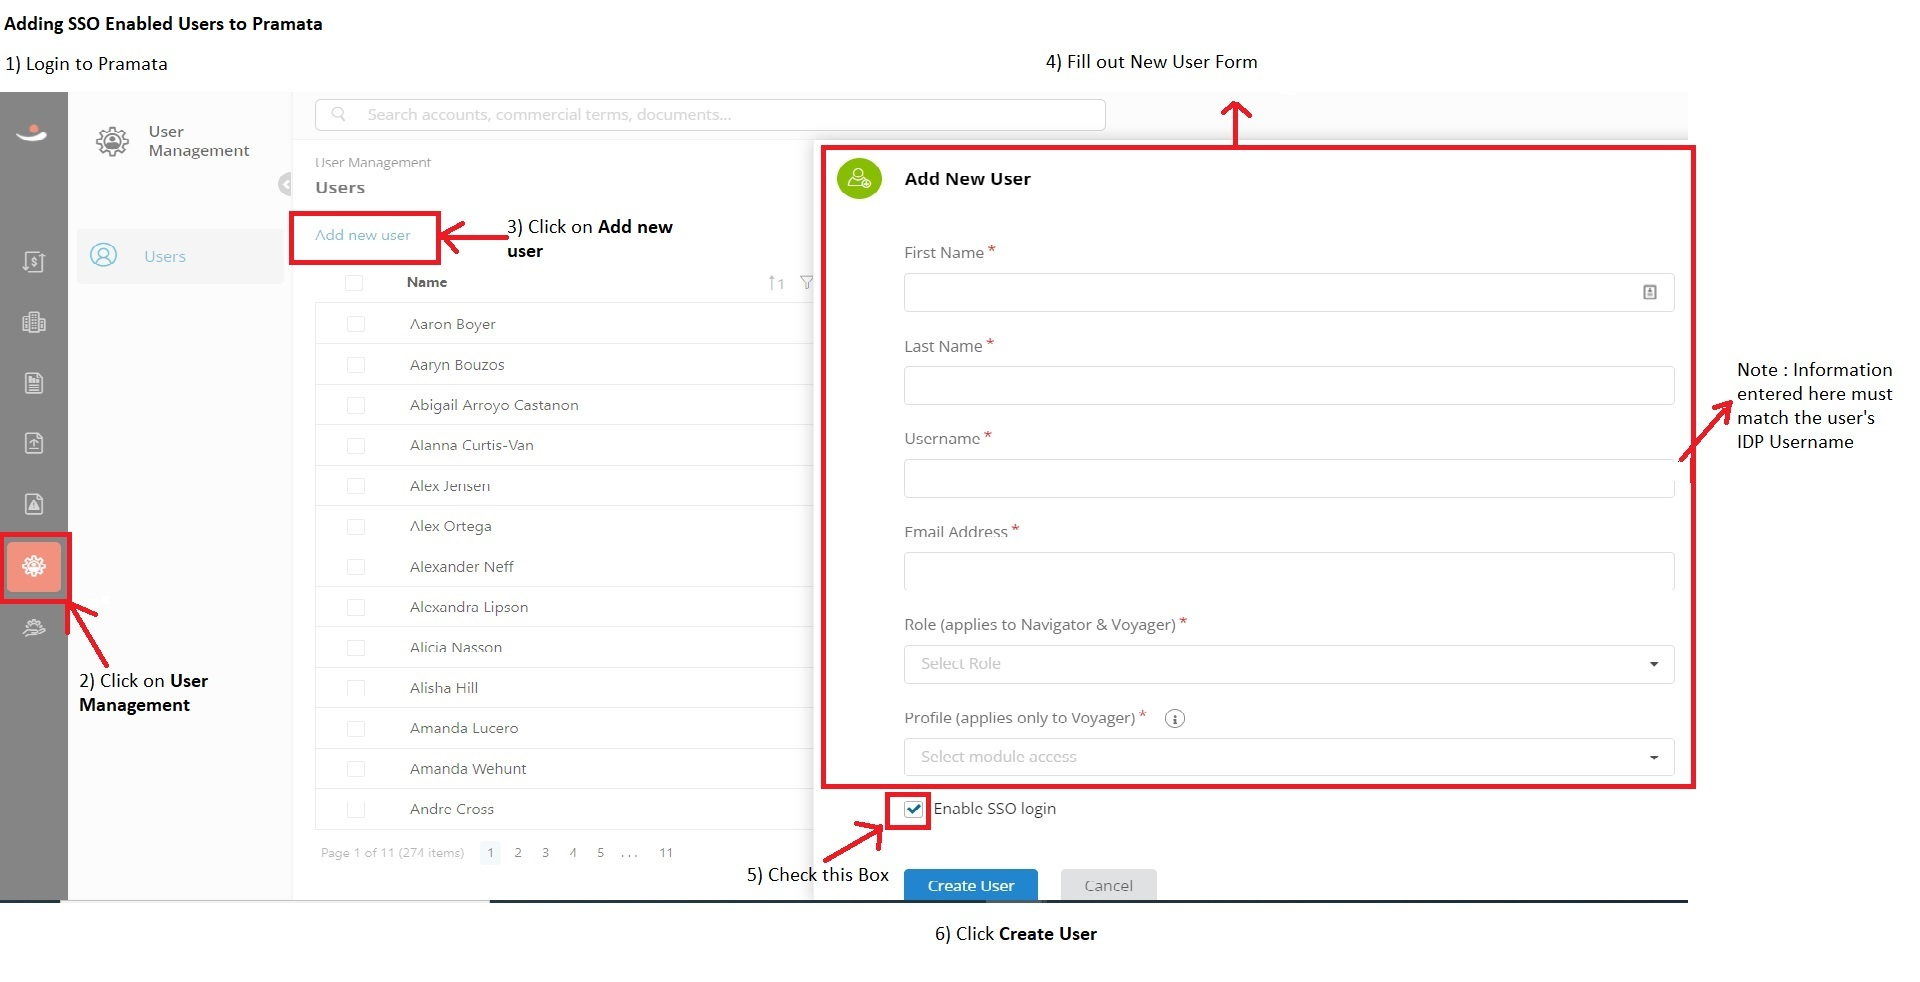Click the current page 1 button
The width and height of the screenshot is (1920, 982).
[490, 853]
